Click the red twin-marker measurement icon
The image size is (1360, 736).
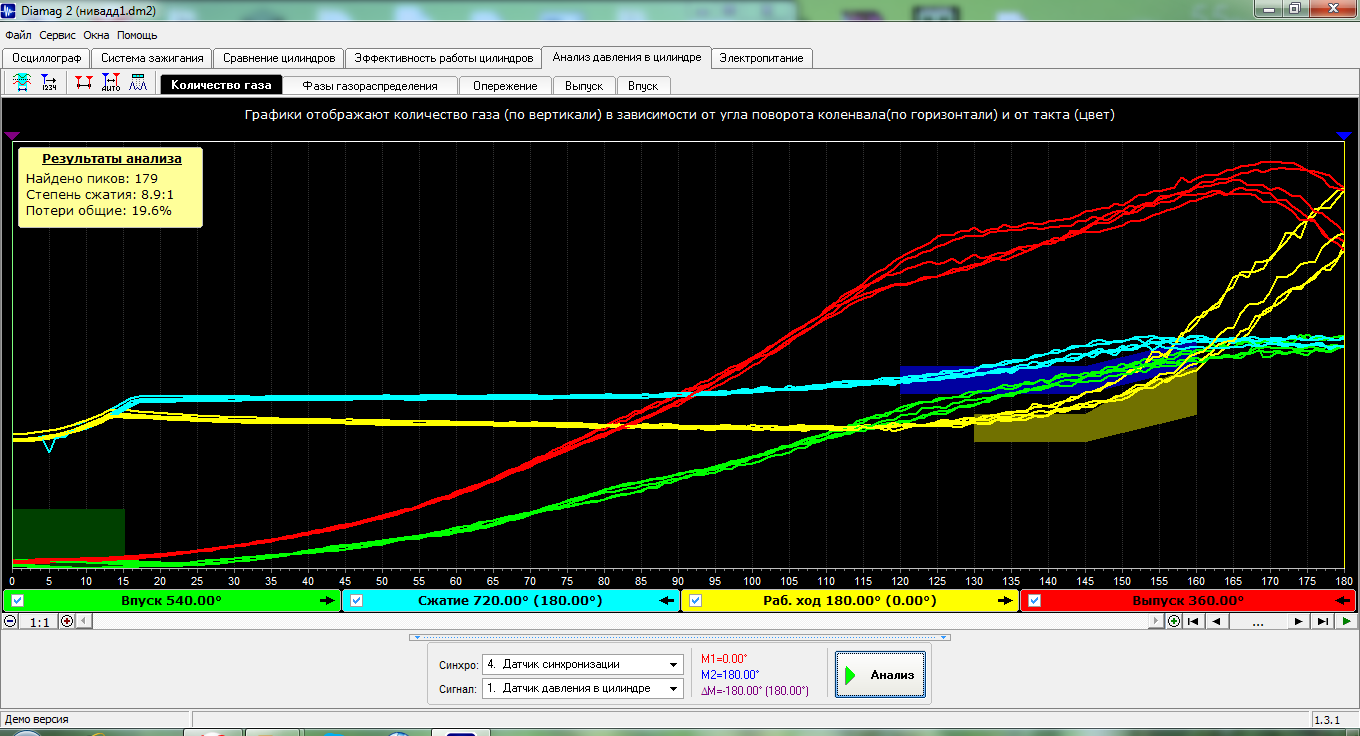pos(83,83)
